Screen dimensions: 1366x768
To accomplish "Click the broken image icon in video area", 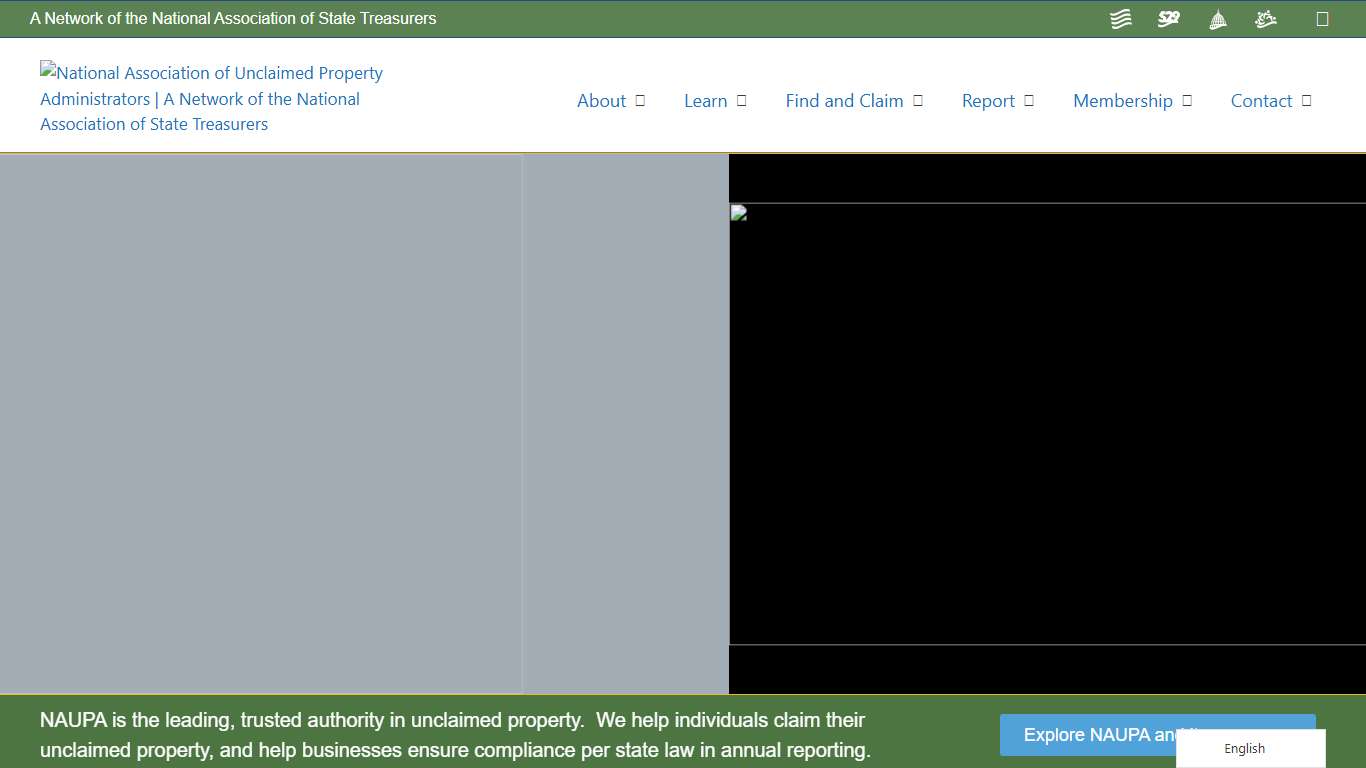I will 739,213.
